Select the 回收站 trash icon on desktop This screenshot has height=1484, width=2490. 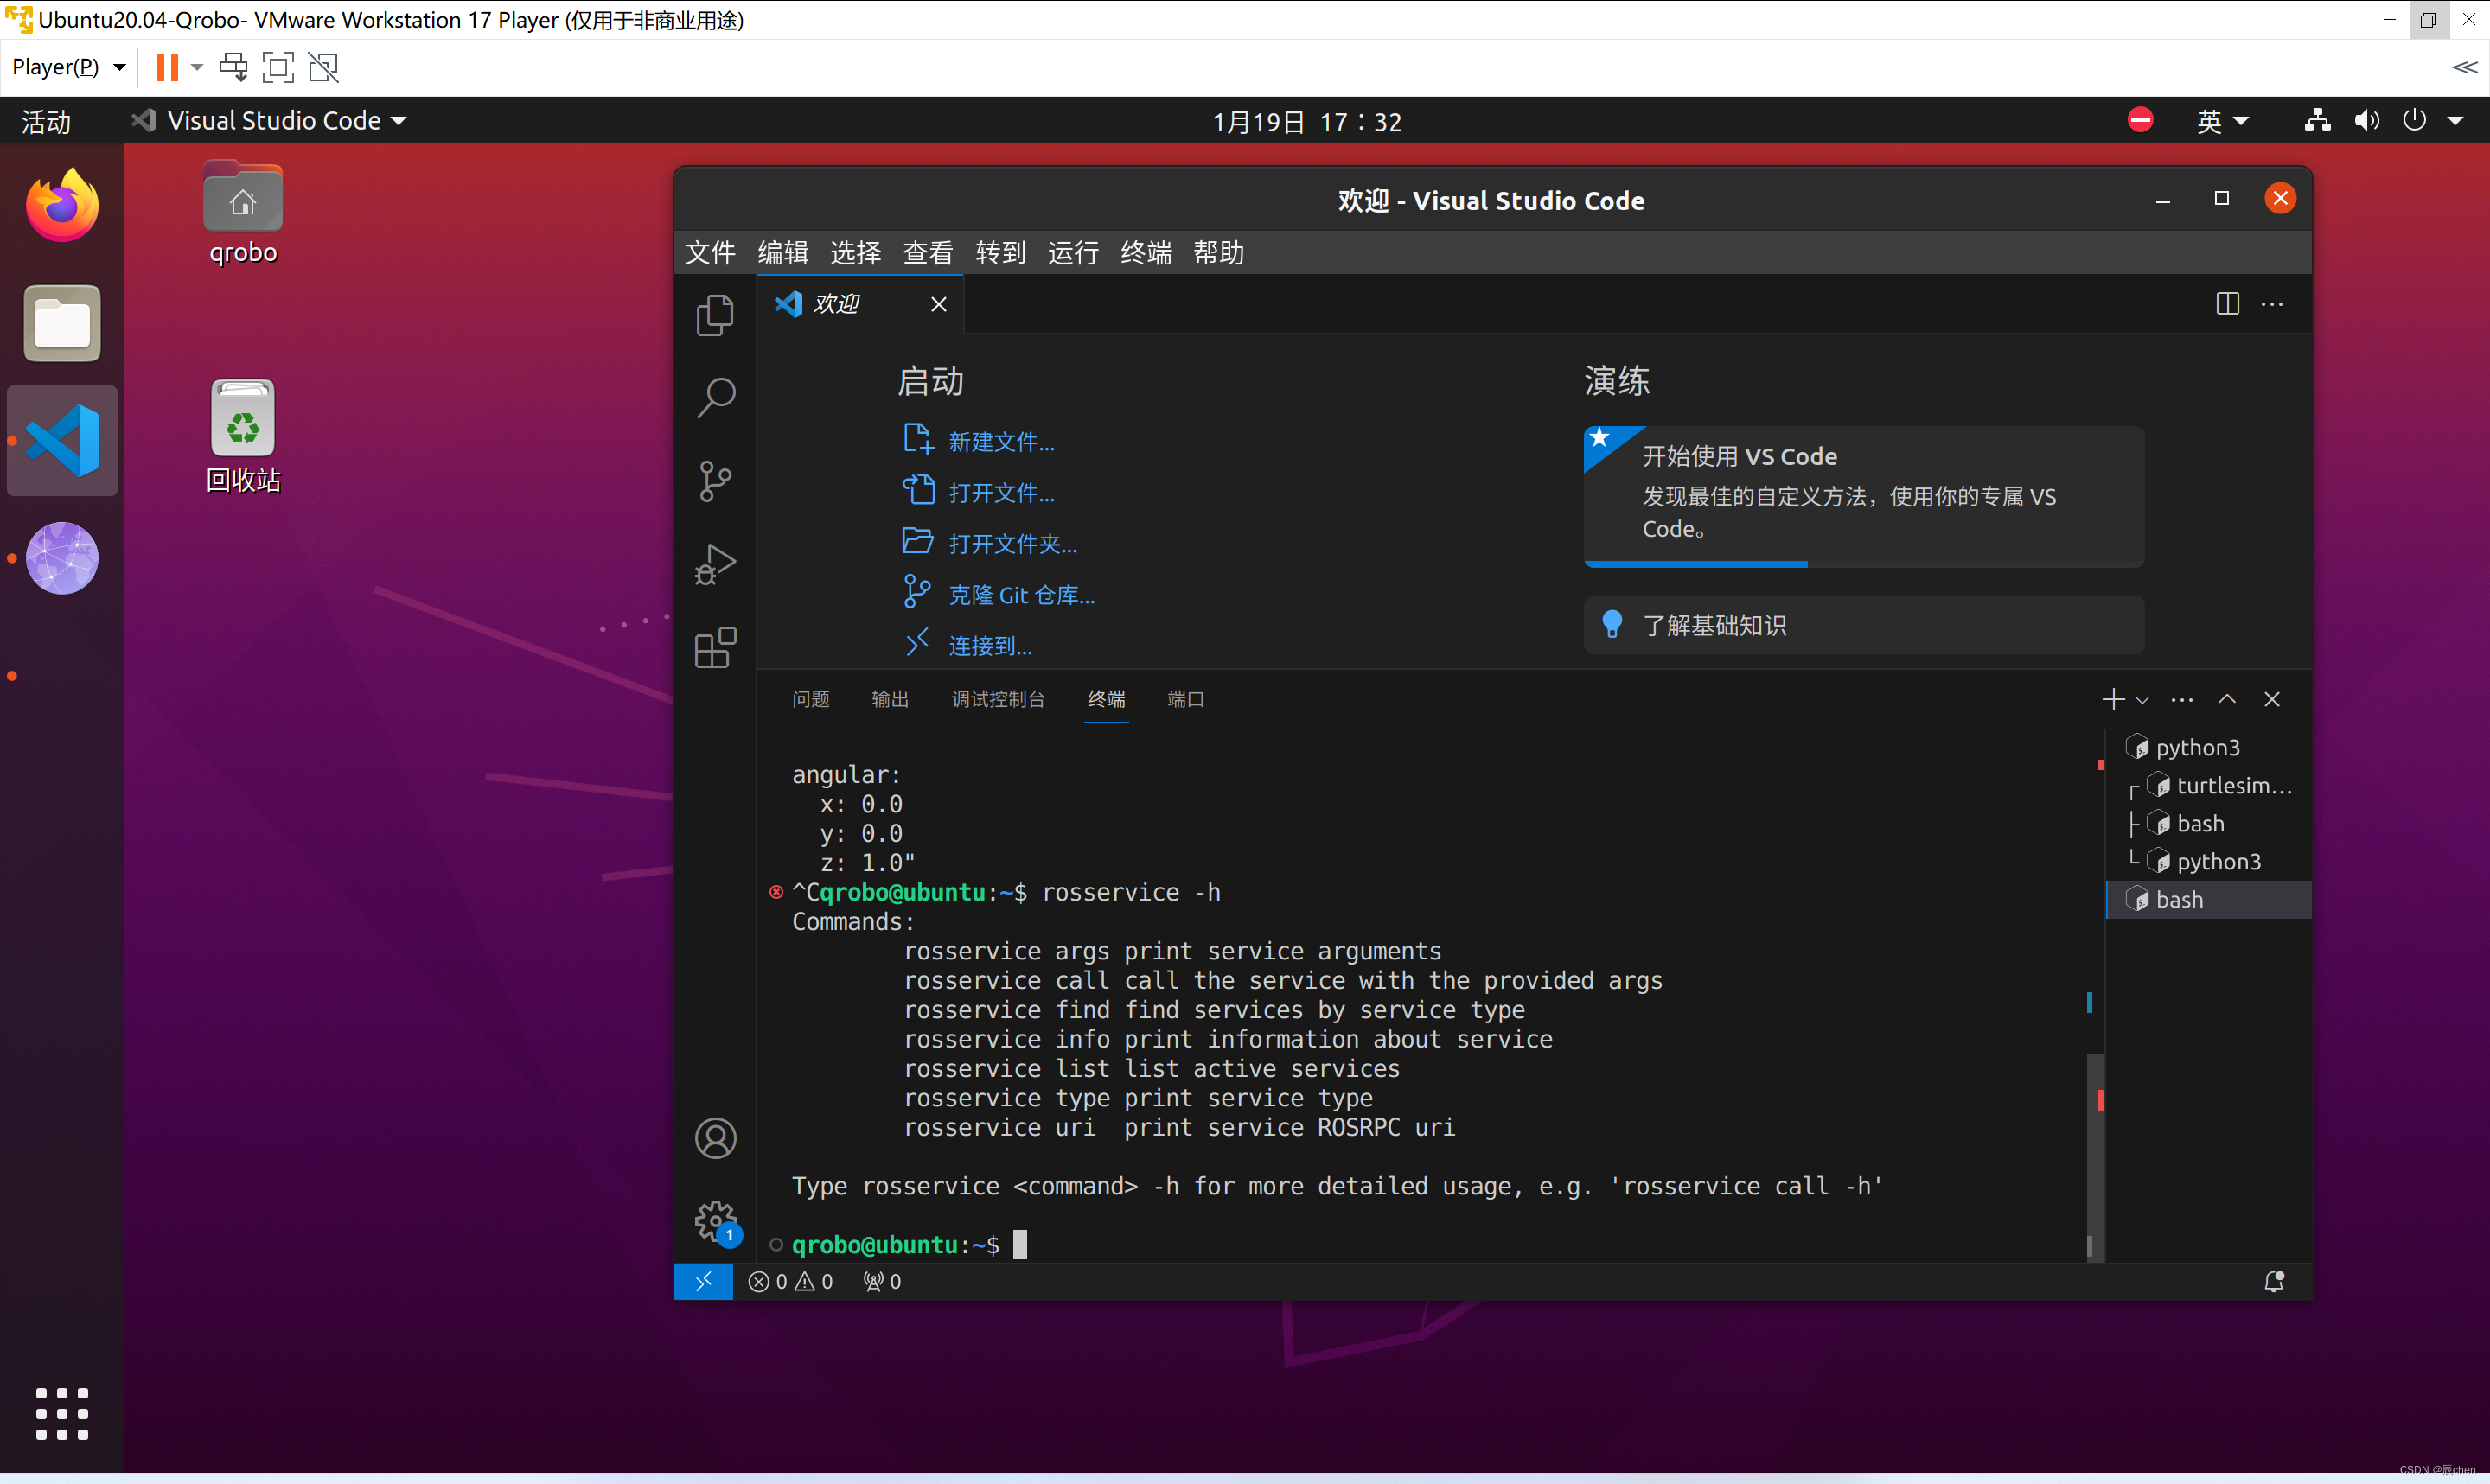point(243,437)
